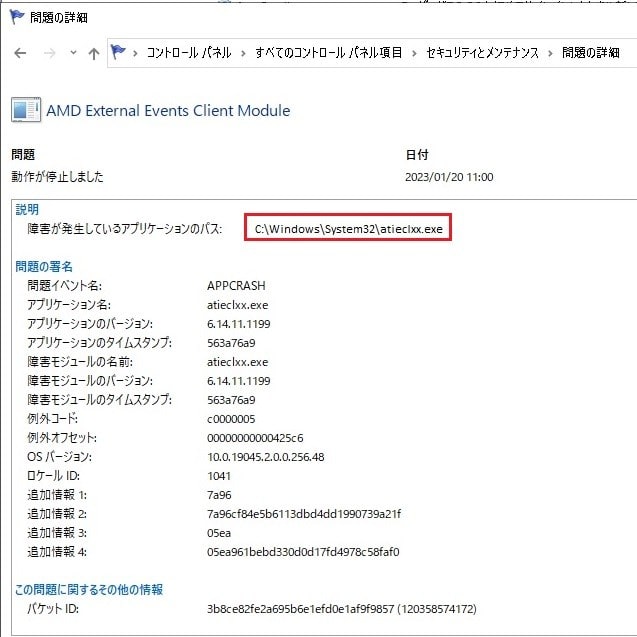
Task: Select exception code c0000005
Action: [231, 419]
